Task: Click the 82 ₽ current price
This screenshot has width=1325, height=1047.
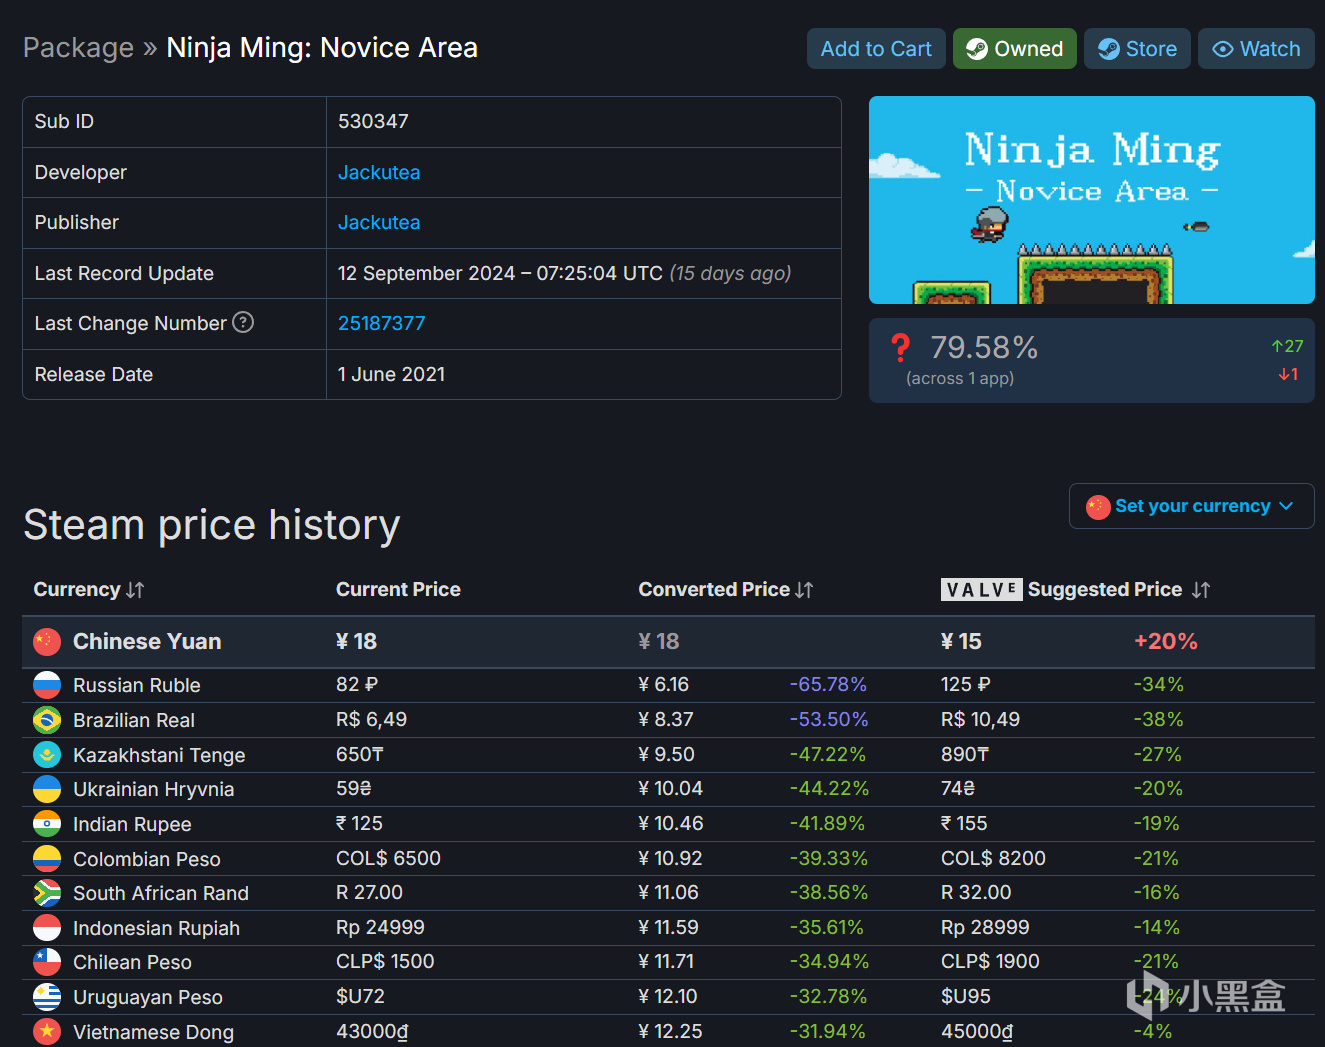Action: (357, 684)
